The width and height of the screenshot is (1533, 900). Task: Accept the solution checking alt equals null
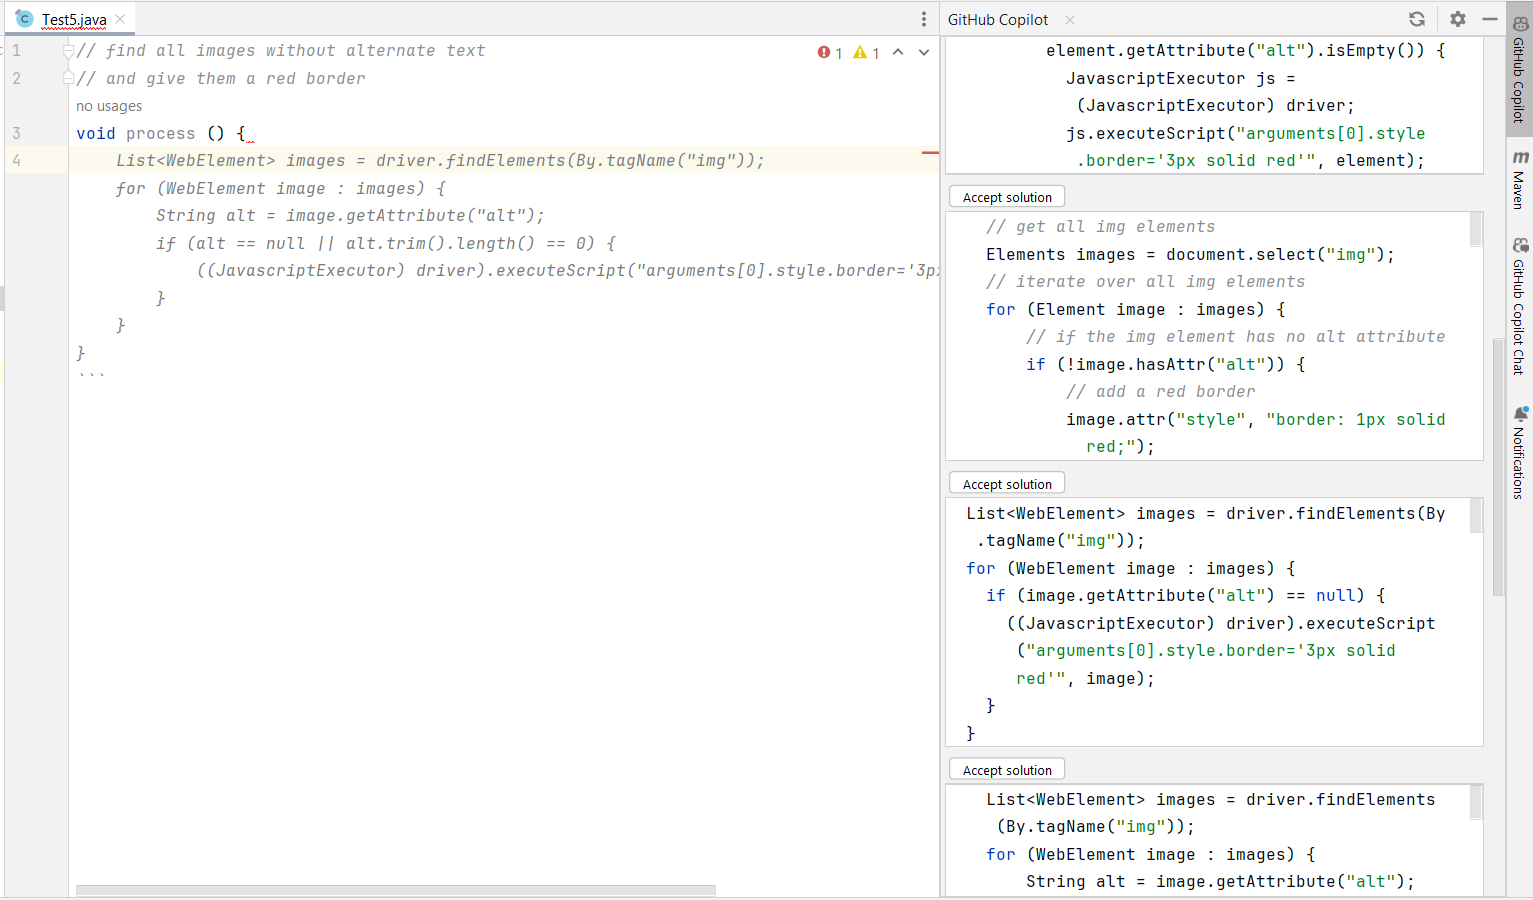click(1007, 484)
